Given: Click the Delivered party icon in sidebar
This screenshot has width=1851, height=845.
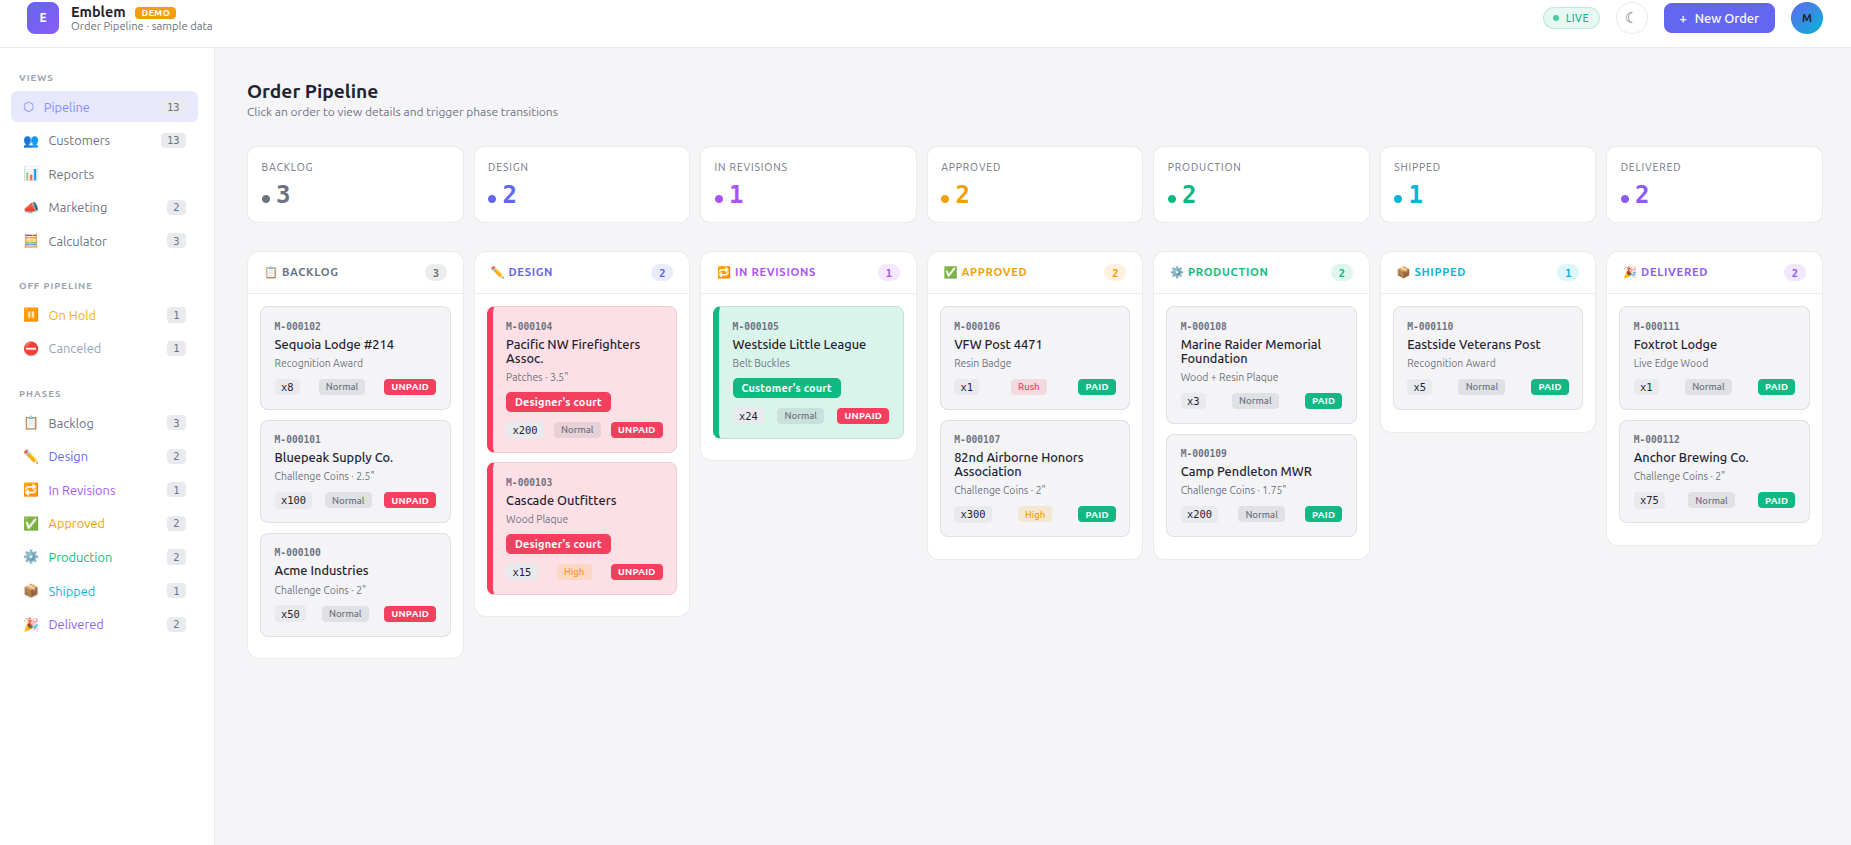Looking at the screenshot, I should (31, 624).
